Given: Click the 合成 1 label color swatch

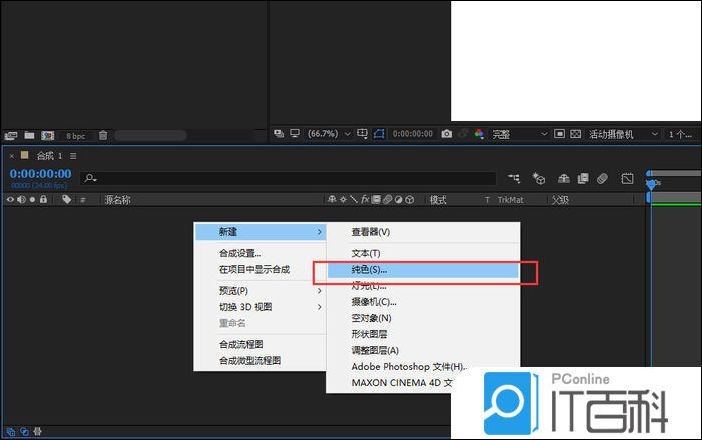Looking at the screenshot, I should coord(25,155).
